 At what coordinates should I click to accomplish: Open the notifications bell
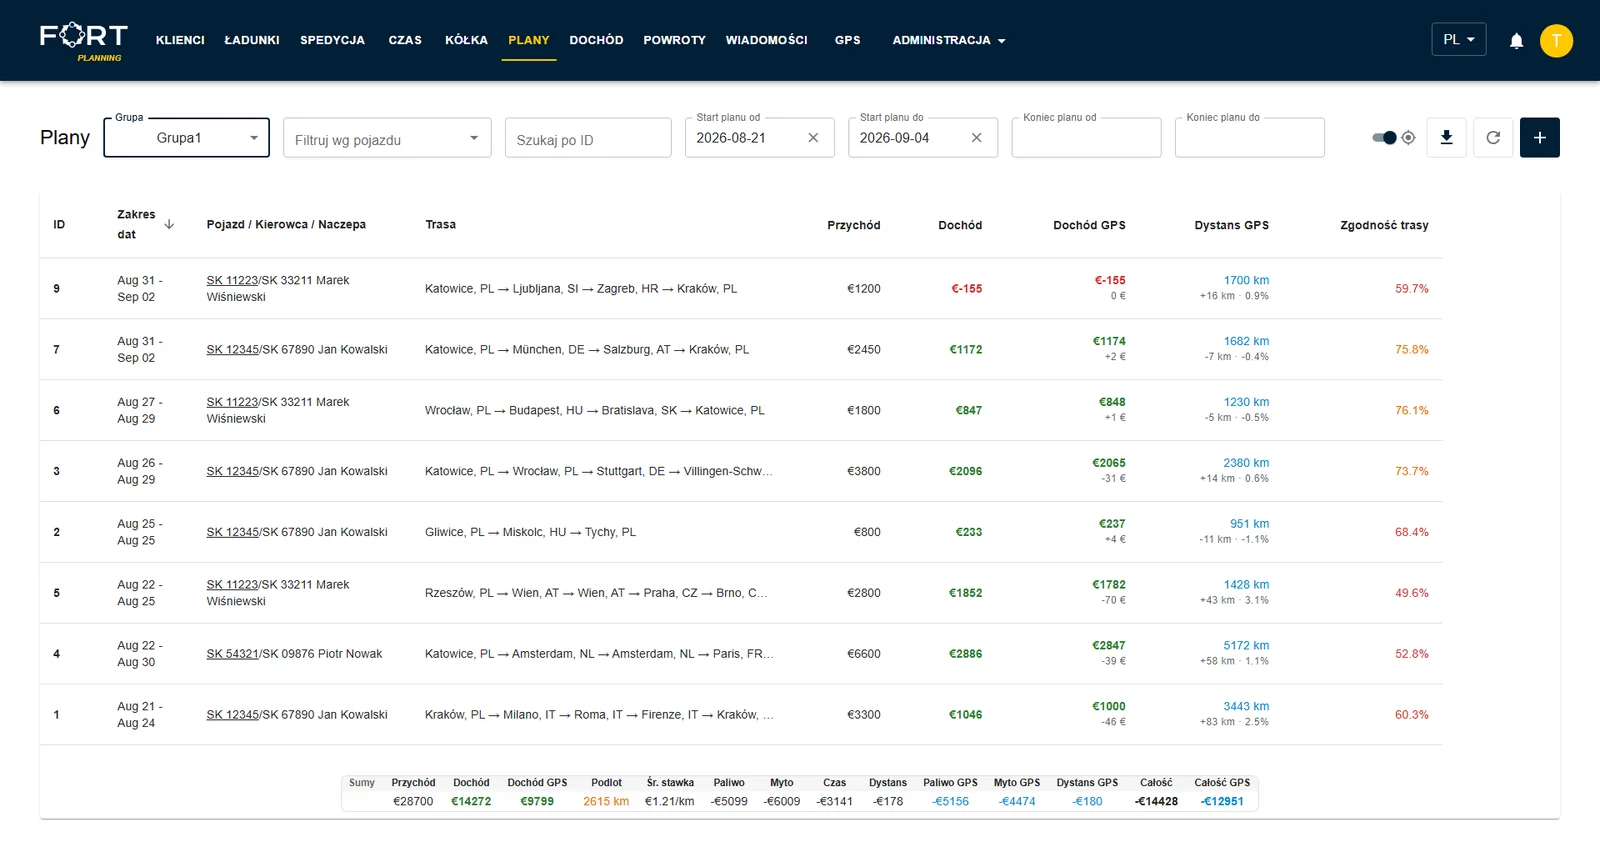[x=1516, y=41]
